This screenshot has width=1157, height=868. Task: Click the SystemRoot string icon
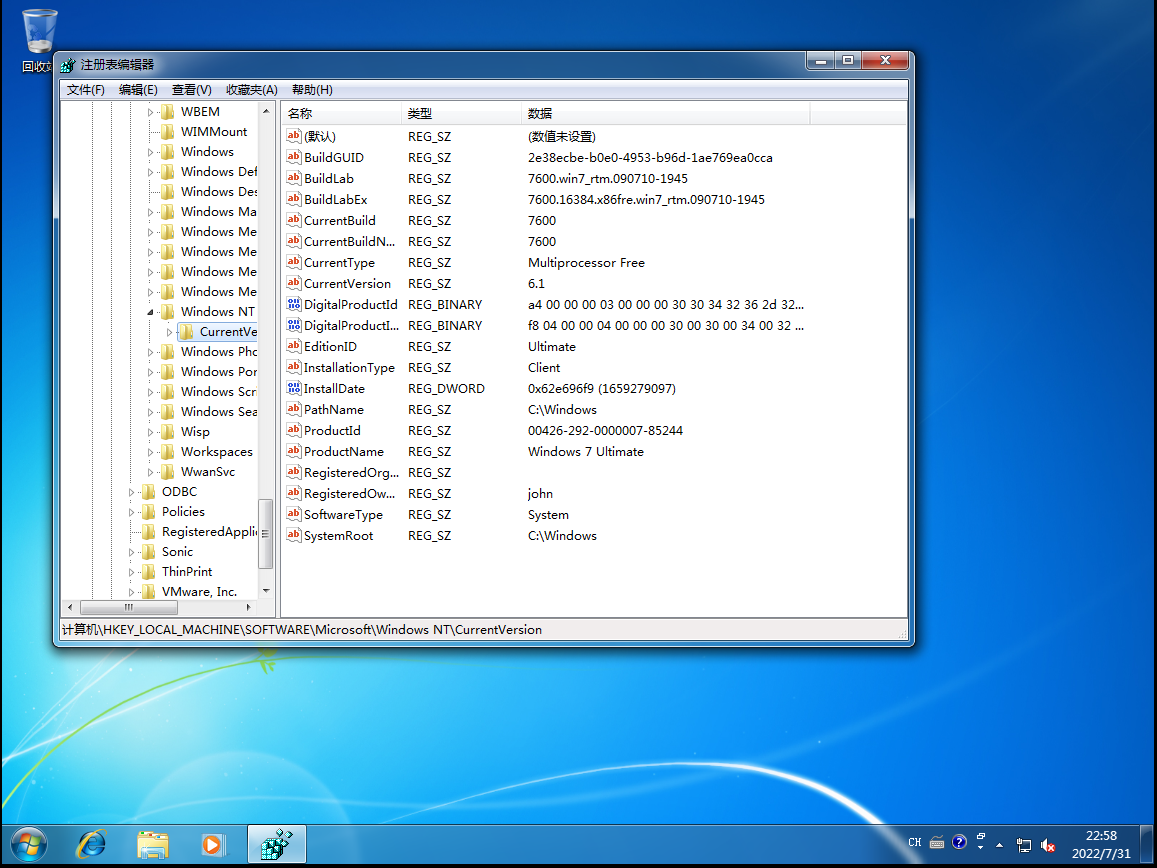click(294, 535)
